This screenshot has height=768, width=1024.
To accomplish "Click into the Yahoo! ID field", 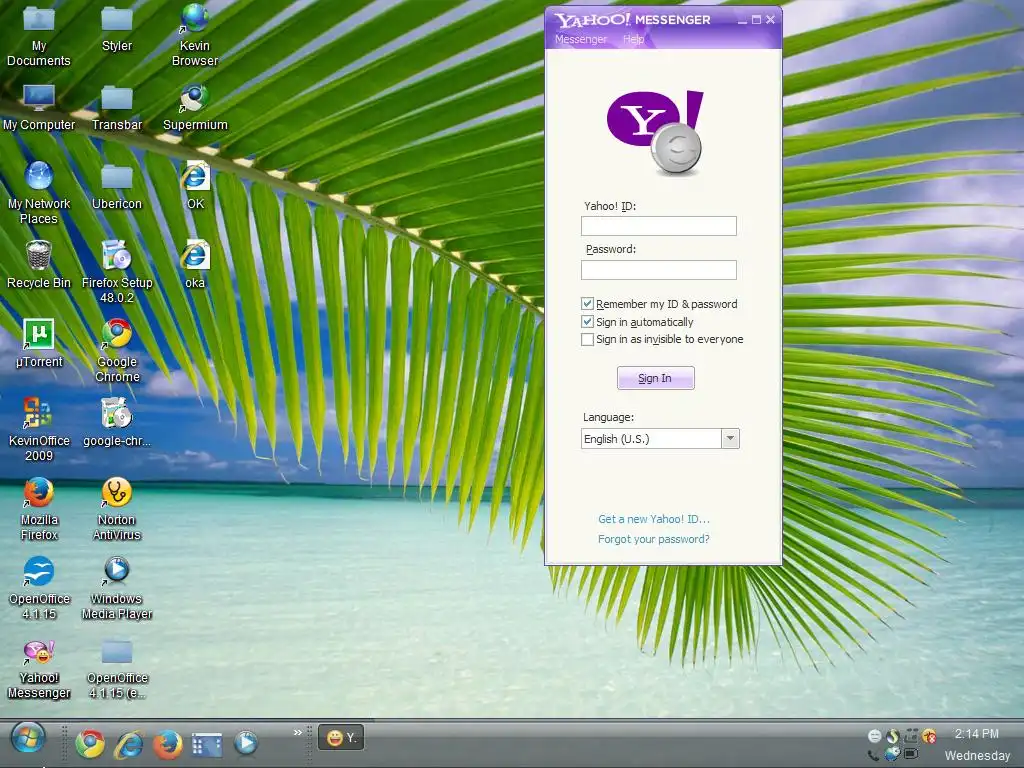I will click(x=659, y=226).
